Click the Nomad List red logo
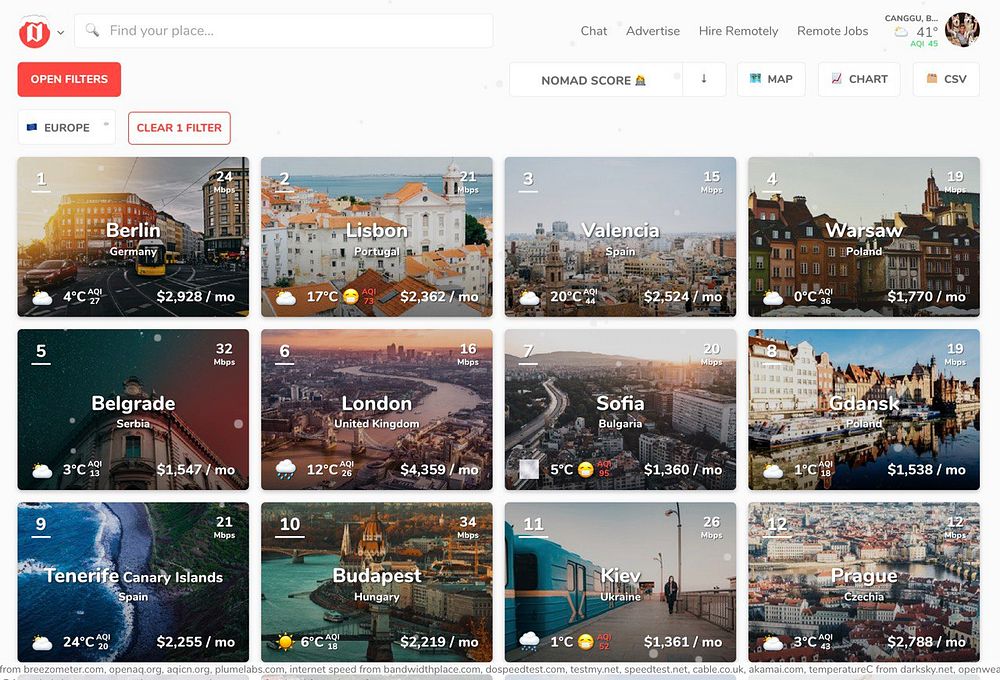Viewport: 1000px width, 680px height. tap(34, 31)
